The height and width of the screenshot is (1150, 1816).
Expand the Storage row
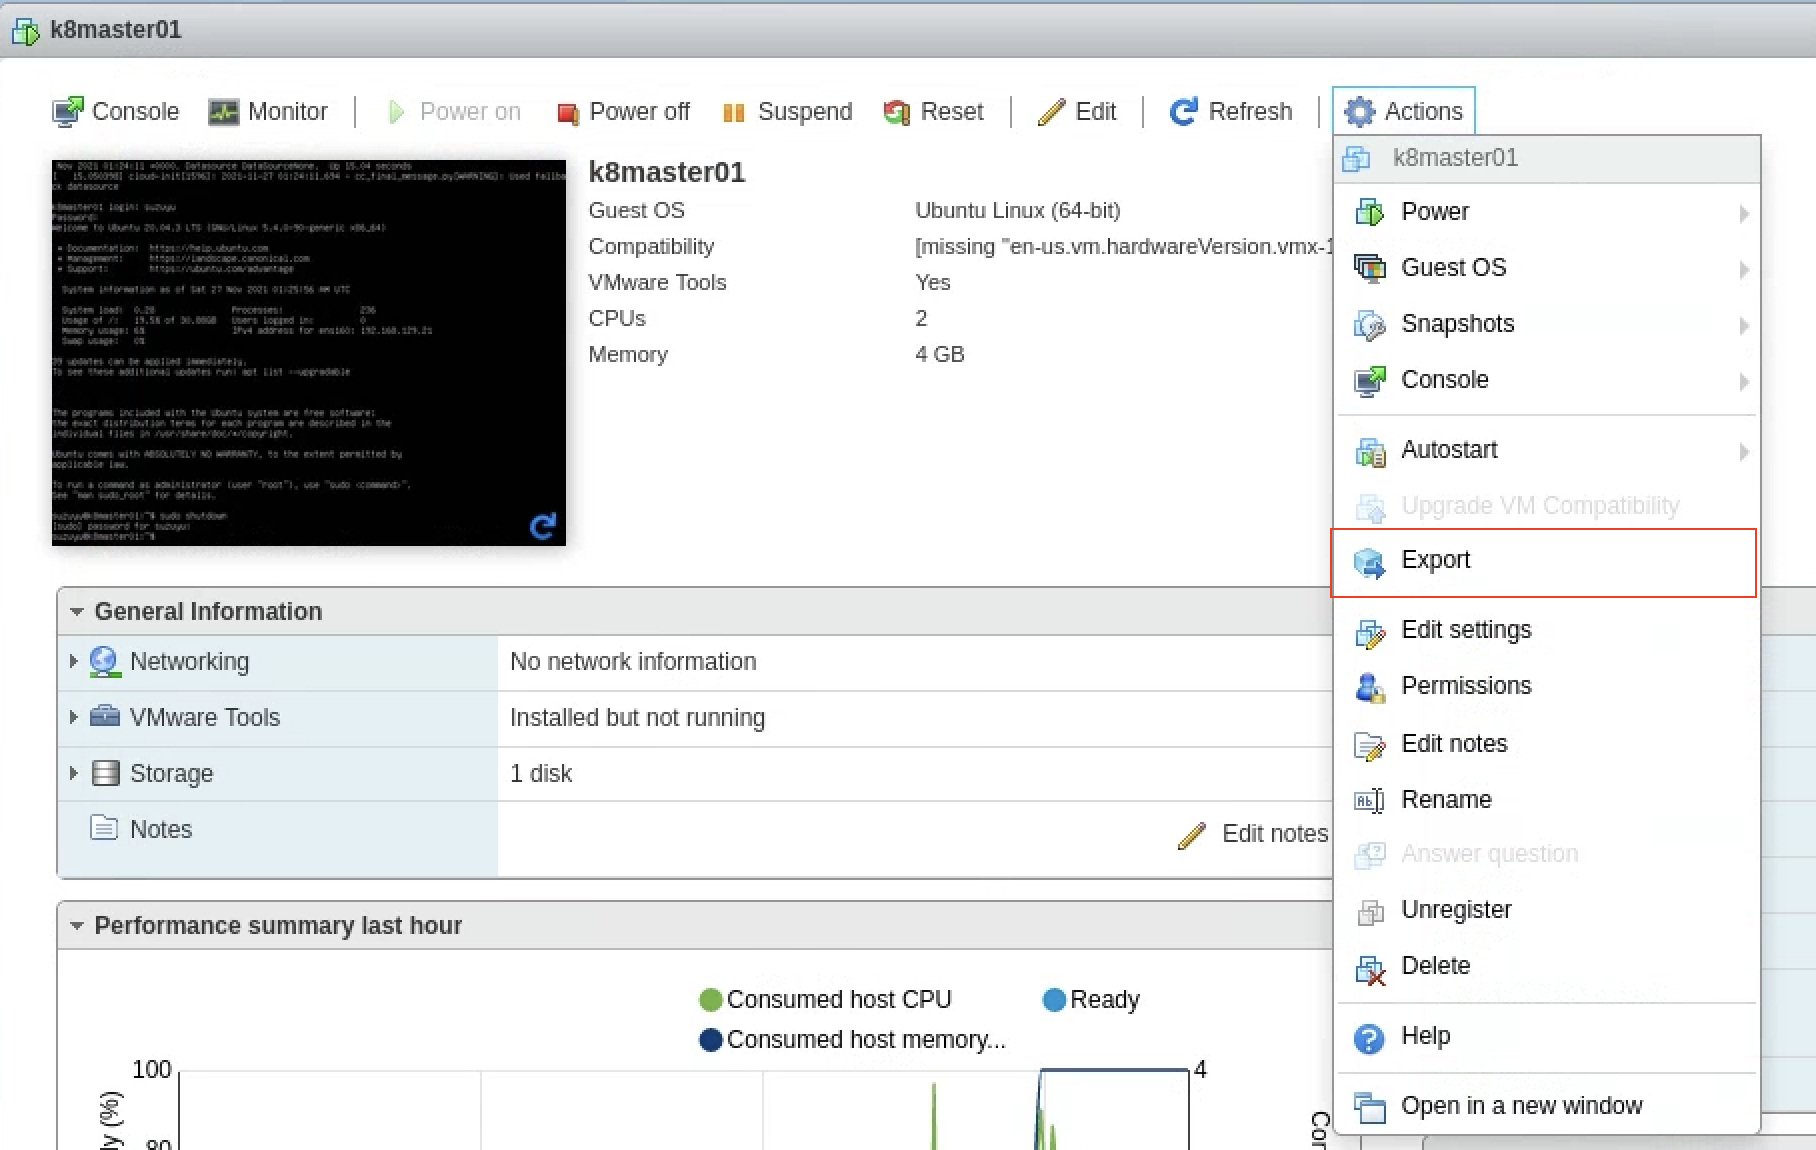tap(73, 773)
